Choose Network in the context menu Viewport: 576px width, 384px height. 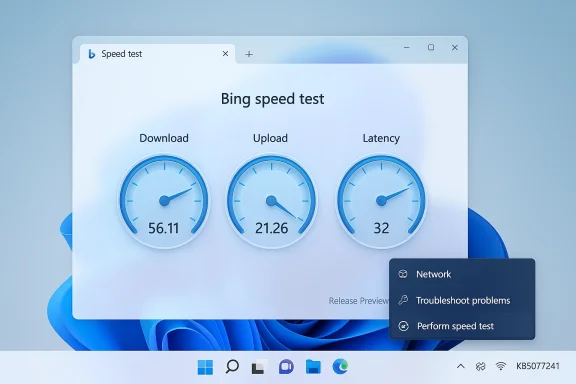(x=462, y=274)
